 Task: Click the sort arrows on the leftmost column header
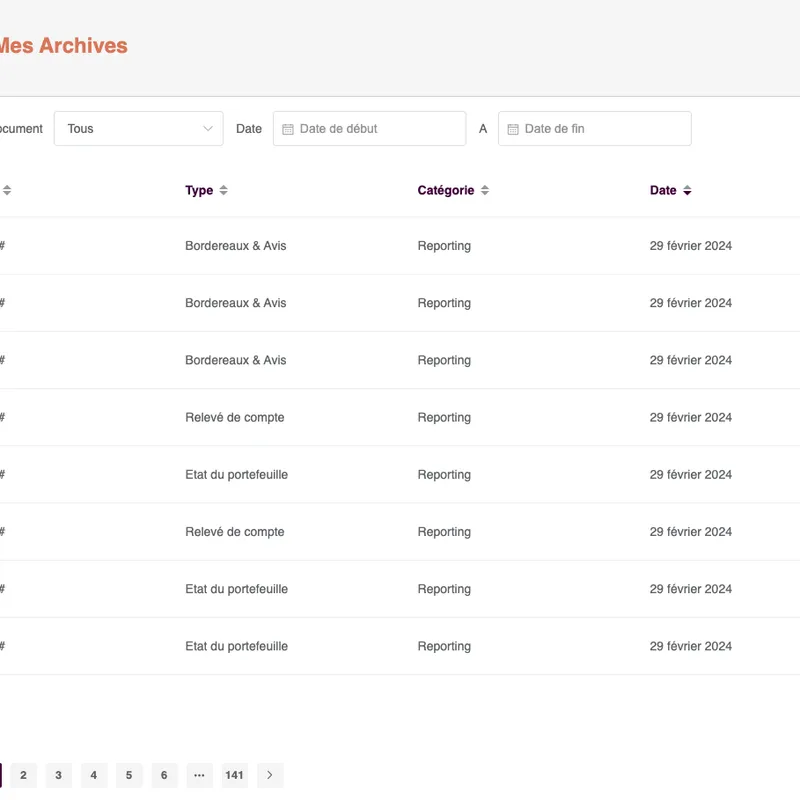coord(8,190)
